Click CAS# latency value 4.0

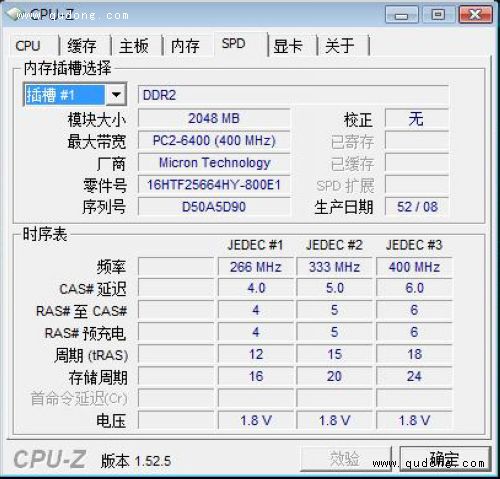[256, 288]
